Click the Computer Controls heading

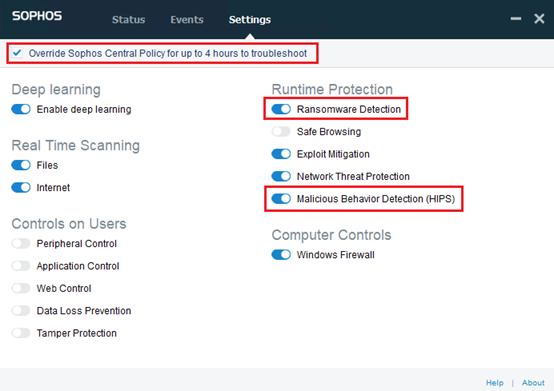coord(331,235)
